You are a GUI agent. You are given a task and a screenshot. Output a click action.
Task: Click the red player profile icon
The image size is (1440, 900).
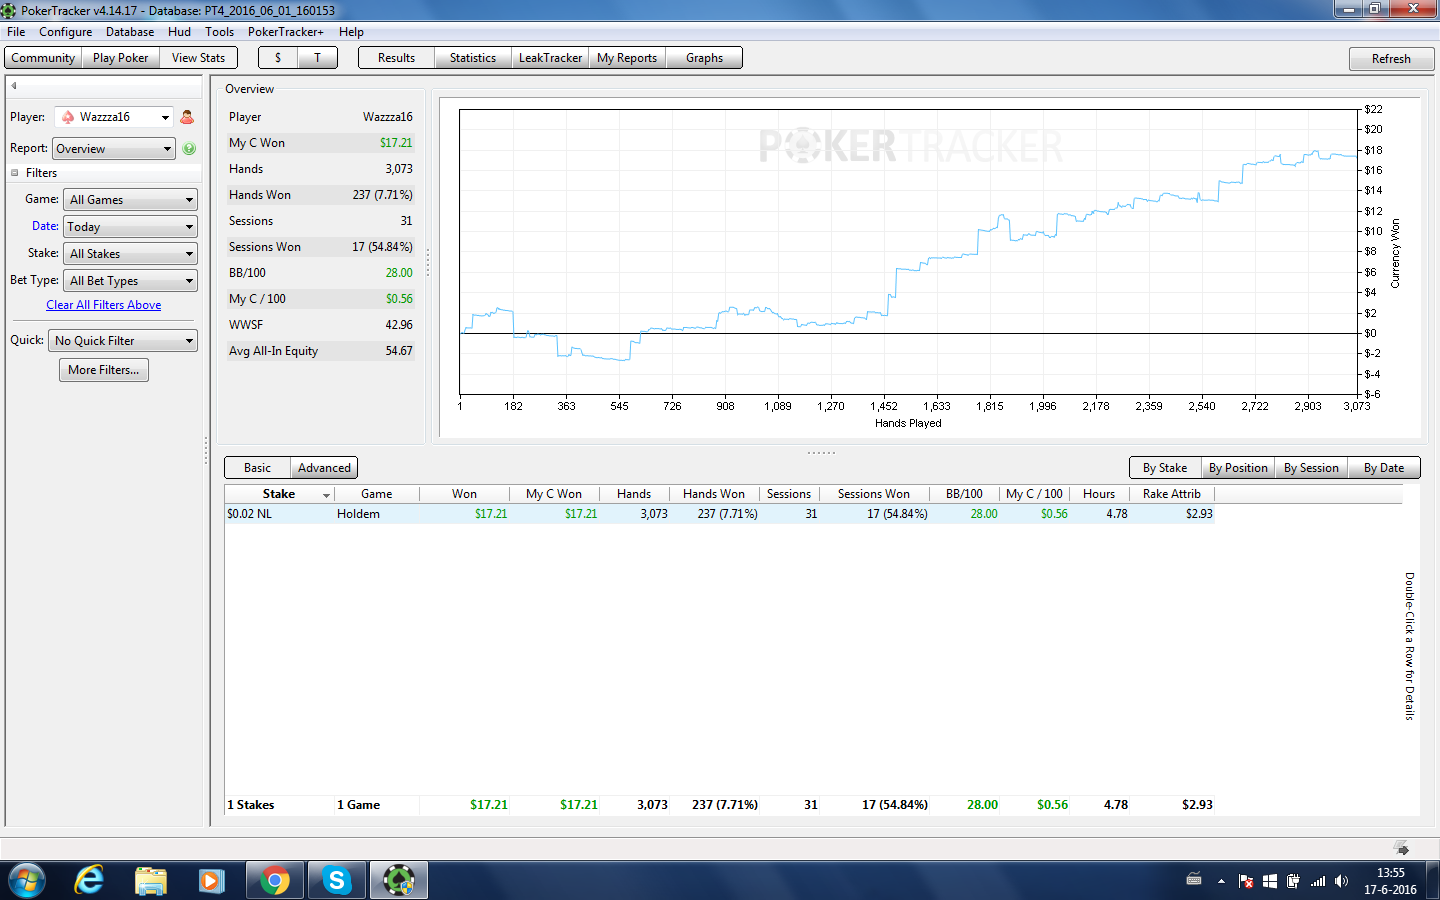(x=187, y=117)
